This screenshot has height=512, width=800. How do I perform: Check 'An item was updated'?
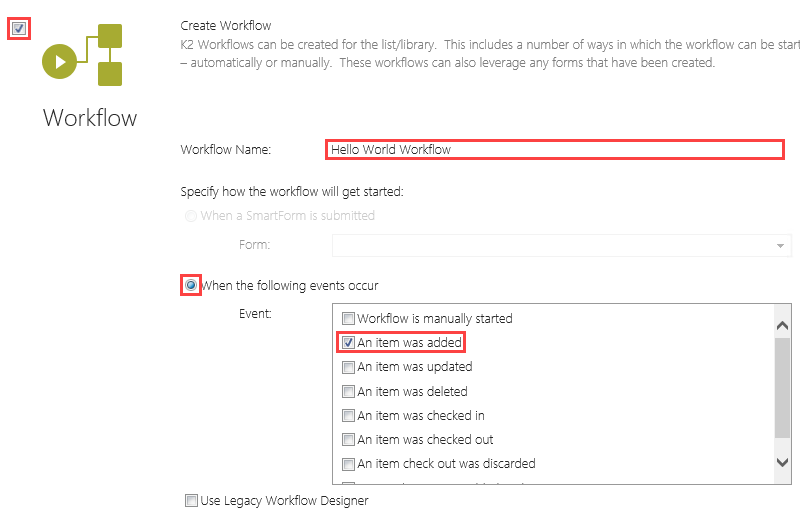click(349, 367)
